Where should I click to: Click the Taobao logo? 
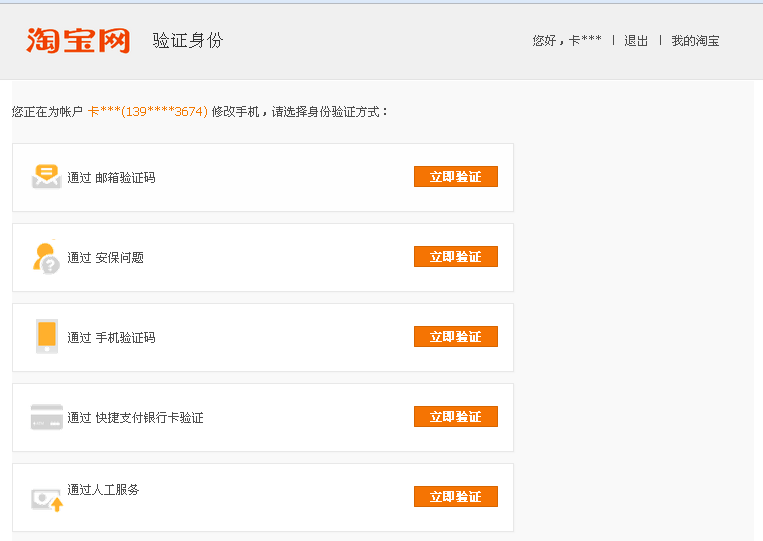pyautogui.click(x=78, y=40)
